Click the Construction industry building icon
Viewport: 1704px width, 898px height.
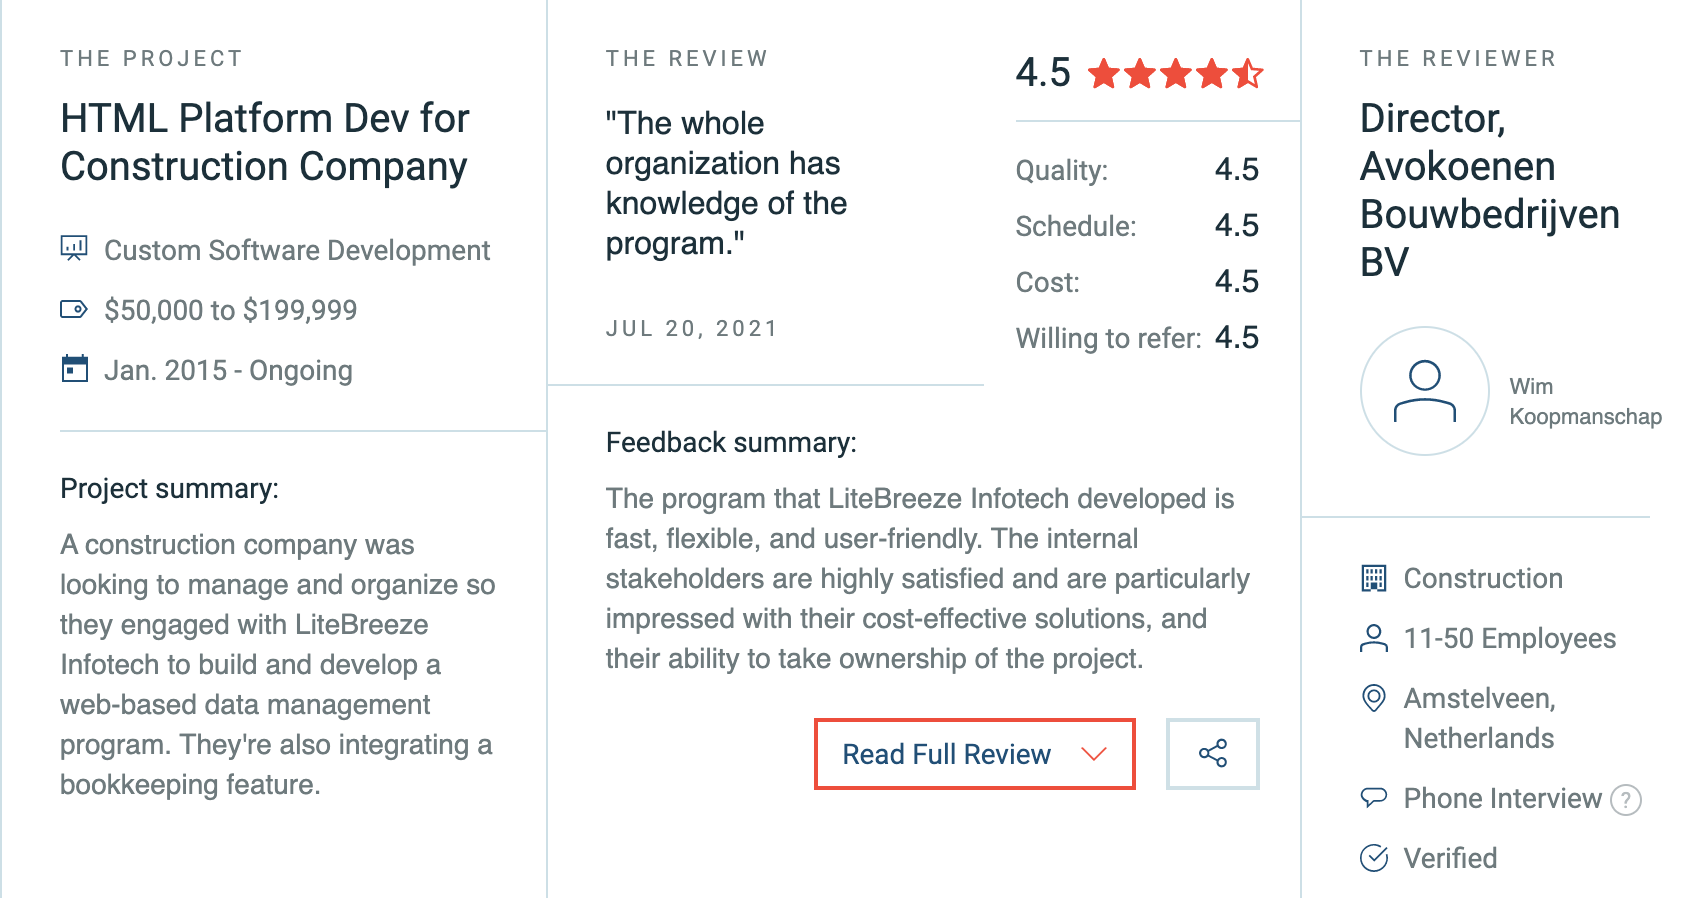click(1374, 578)
